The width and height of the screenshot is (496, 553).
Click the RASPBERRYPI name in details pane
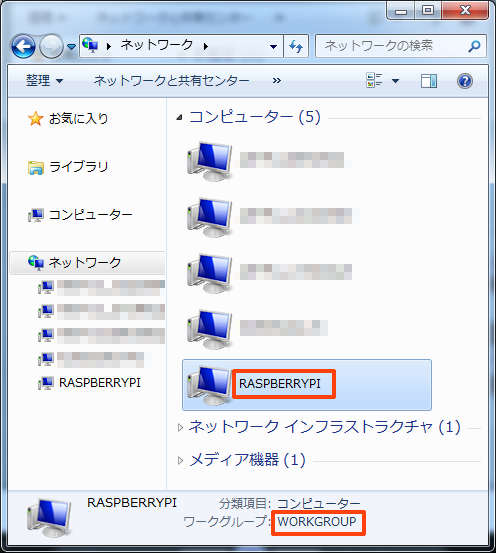click(x=132, y=503)
